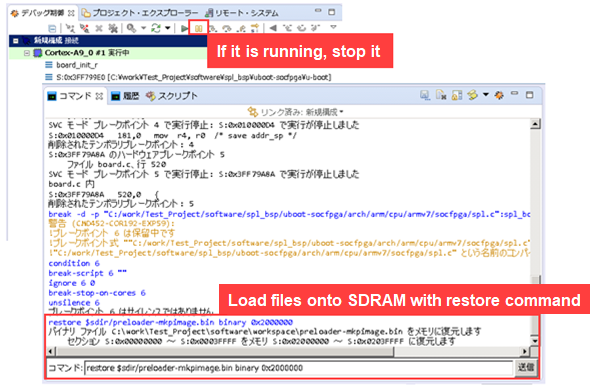The image size is (591, 385).
Task: Click the Interrupt (pause) button in the debug toolbar
Action: (199, 28)
